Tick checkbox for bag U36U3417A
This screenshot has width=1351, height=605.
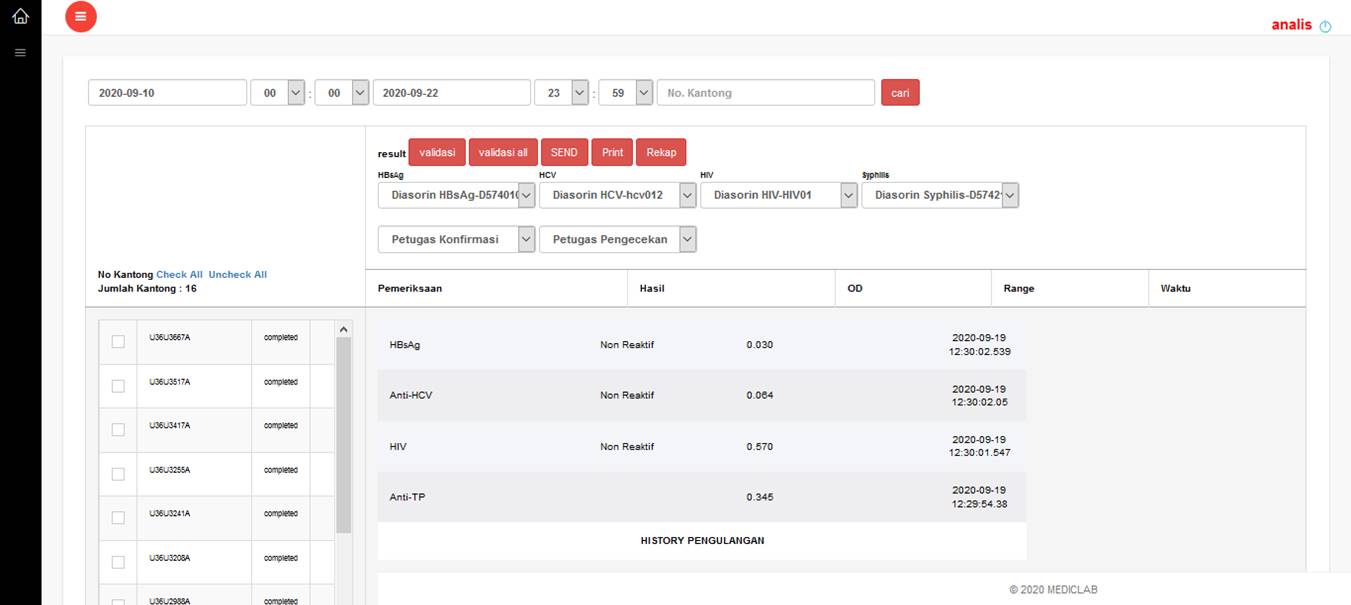pos(118,430)
